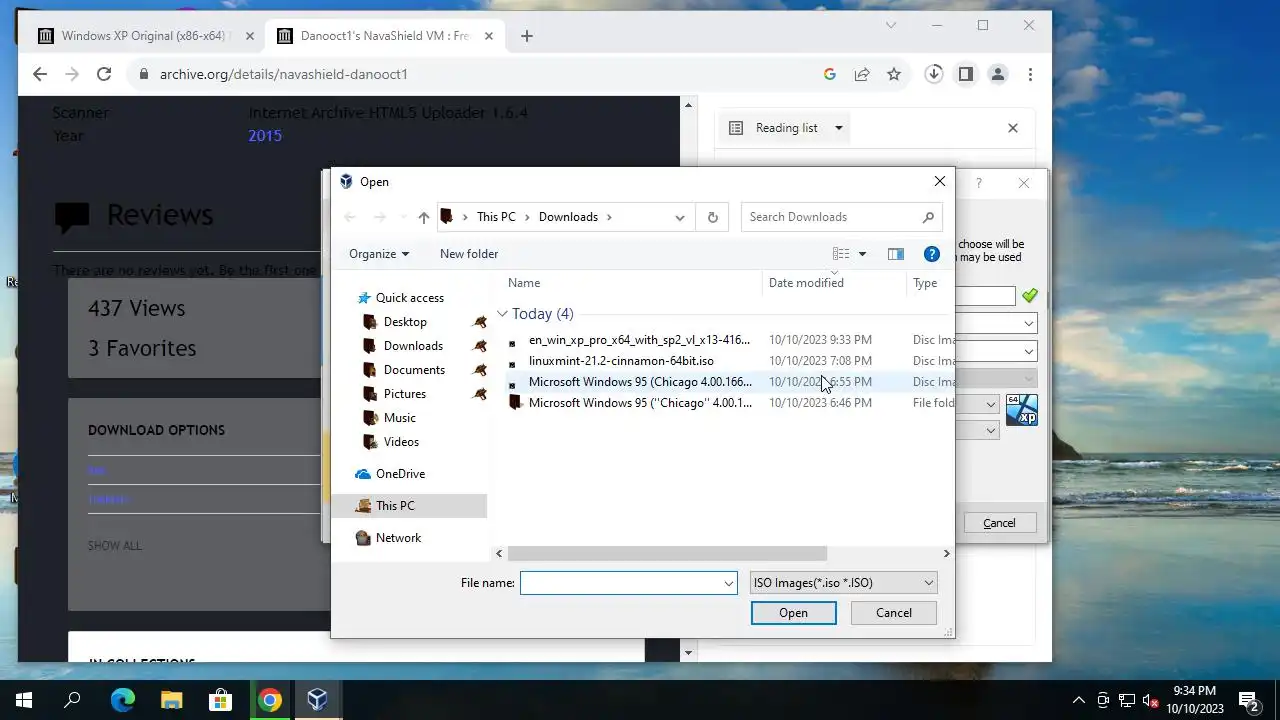The width and height of the screenshot is (1280, 720).
Task: Reload the Chrome page
Action: [x=104, y=74]
